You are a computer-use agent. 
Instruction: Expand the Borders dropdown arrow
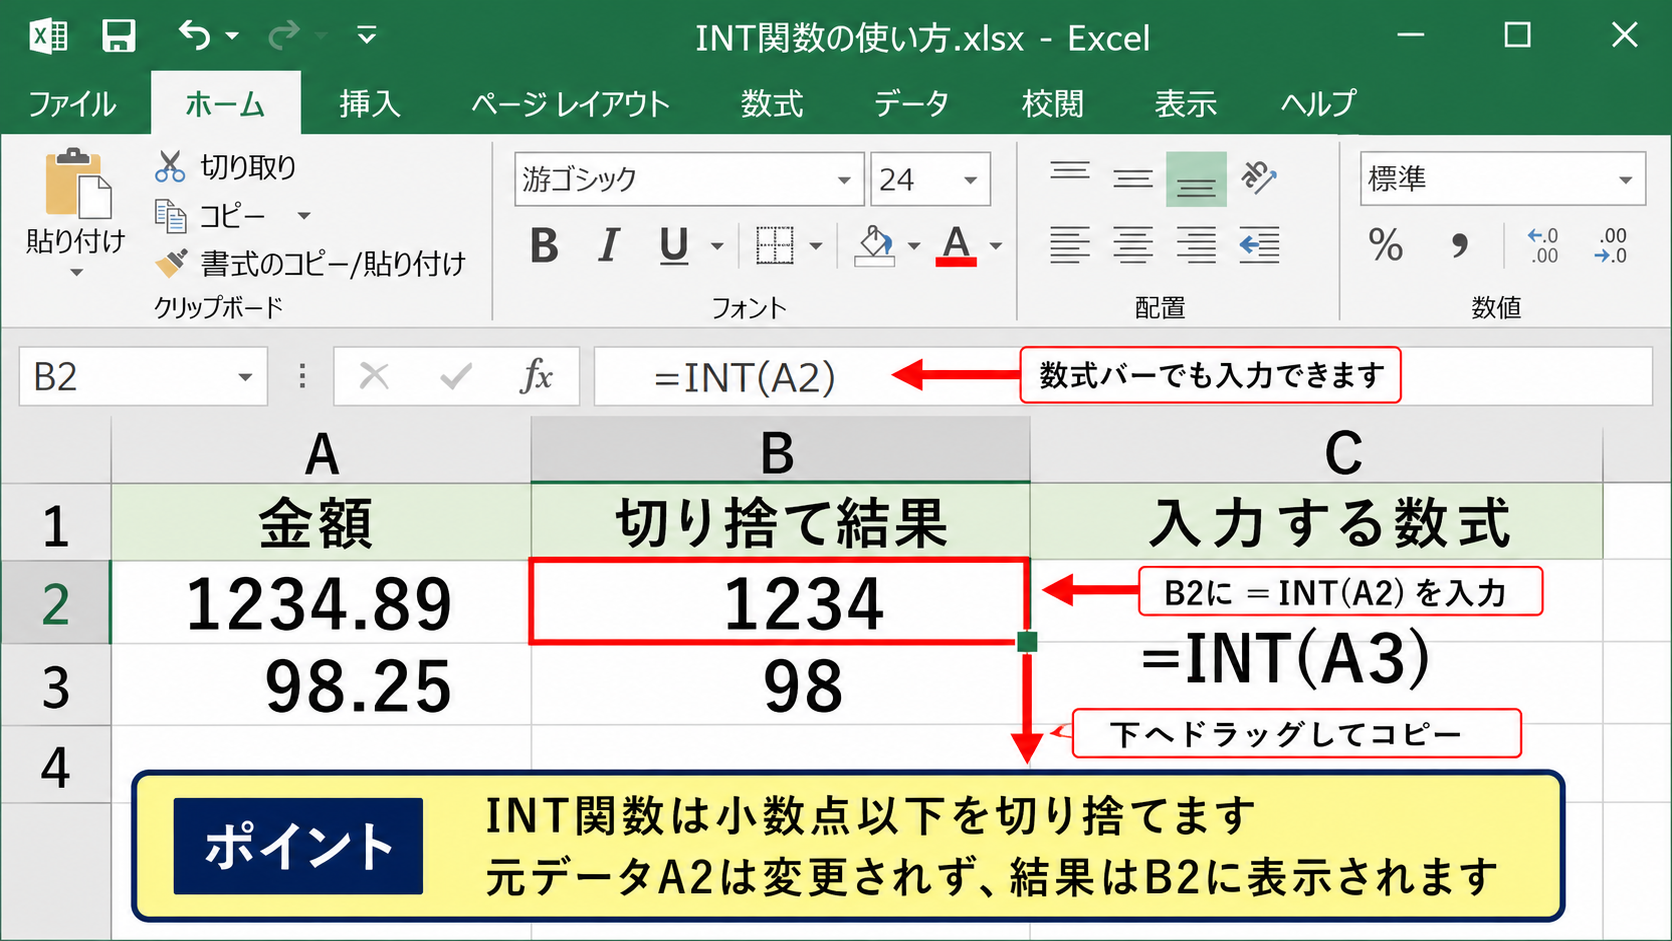(x=816, y=246)
